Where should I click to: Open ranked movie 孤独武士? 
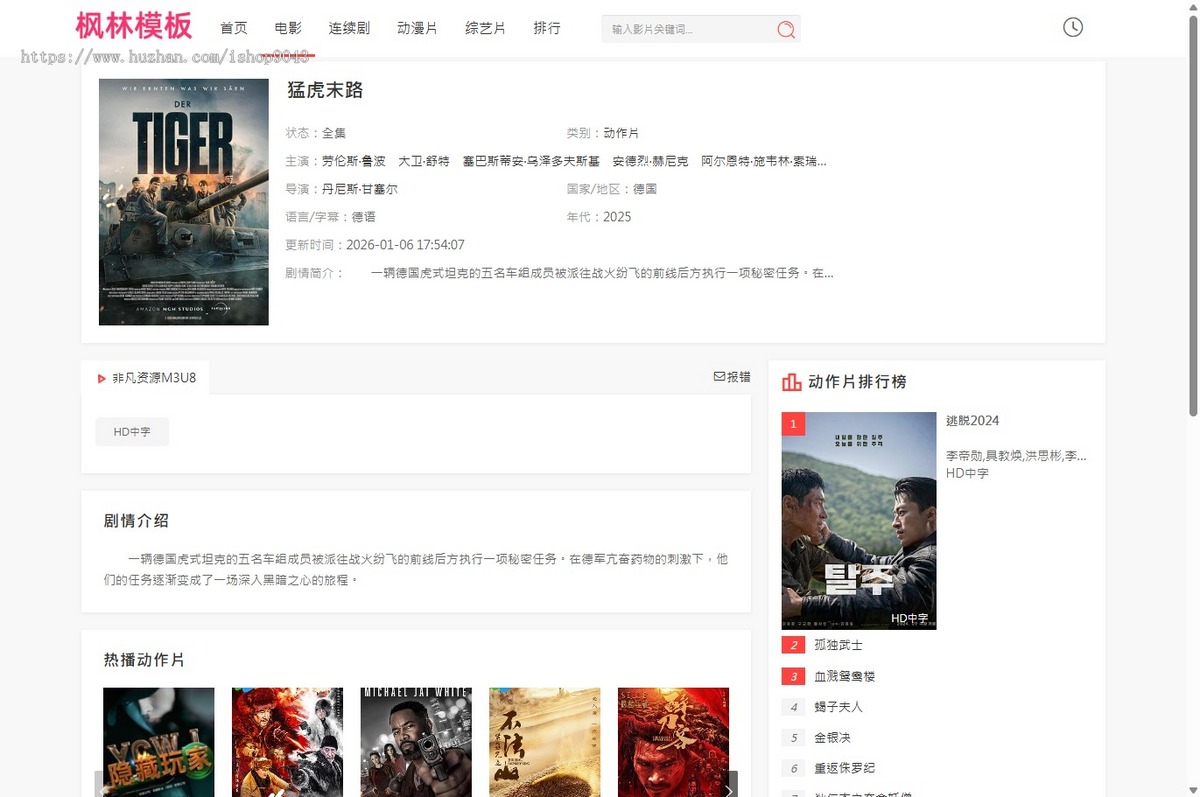pos(838,646)
